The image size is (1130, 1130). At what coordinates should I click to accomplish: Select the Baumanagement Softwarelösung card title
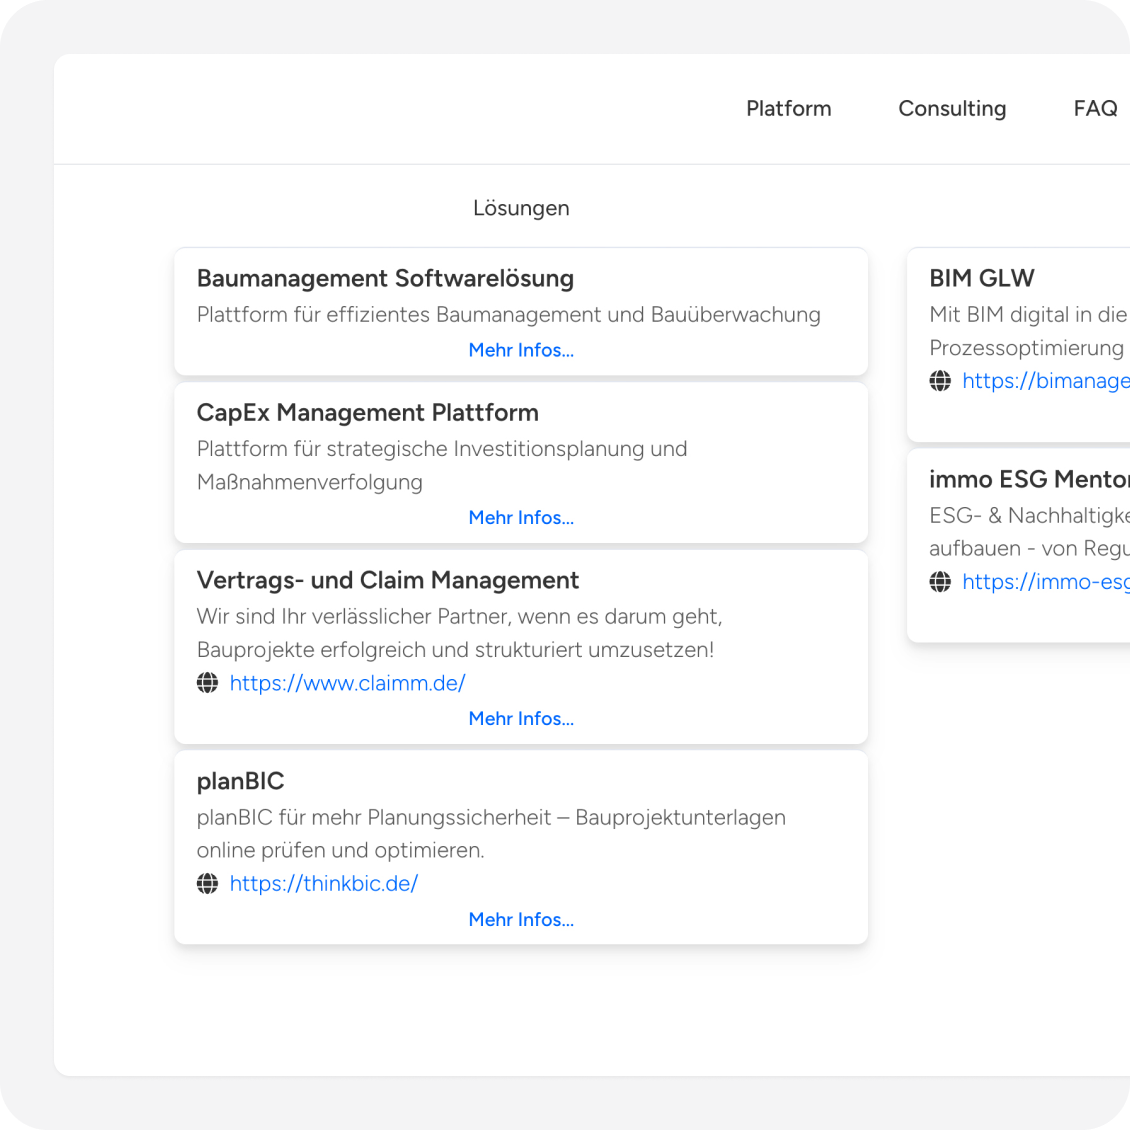pyautogui.click(x=385, y=278)
